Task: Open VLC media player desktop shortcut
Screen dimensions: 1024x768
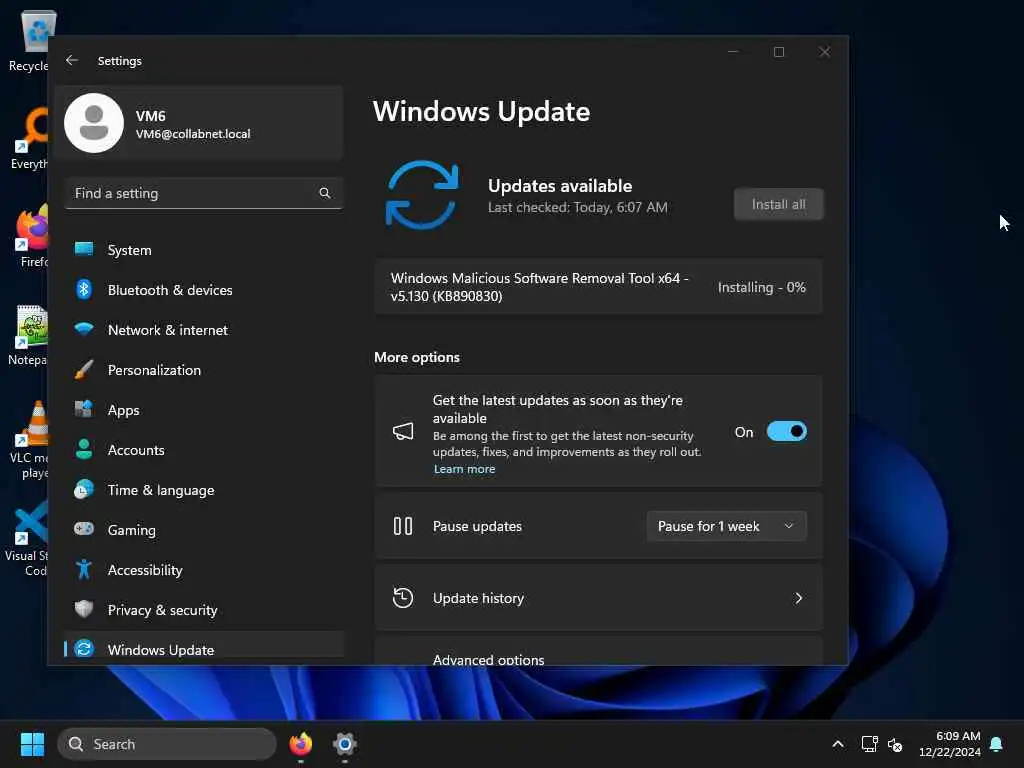Action: (x=28, y=440)
